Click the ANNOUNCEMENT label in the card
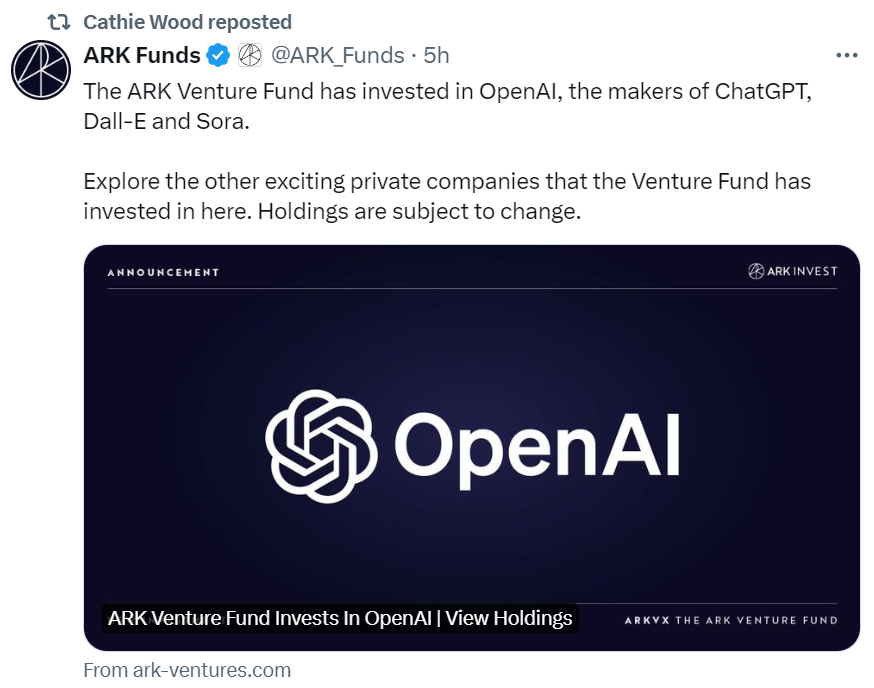This screenshot has width=874, height=688. pyautogui.click(x=163, y=272)
